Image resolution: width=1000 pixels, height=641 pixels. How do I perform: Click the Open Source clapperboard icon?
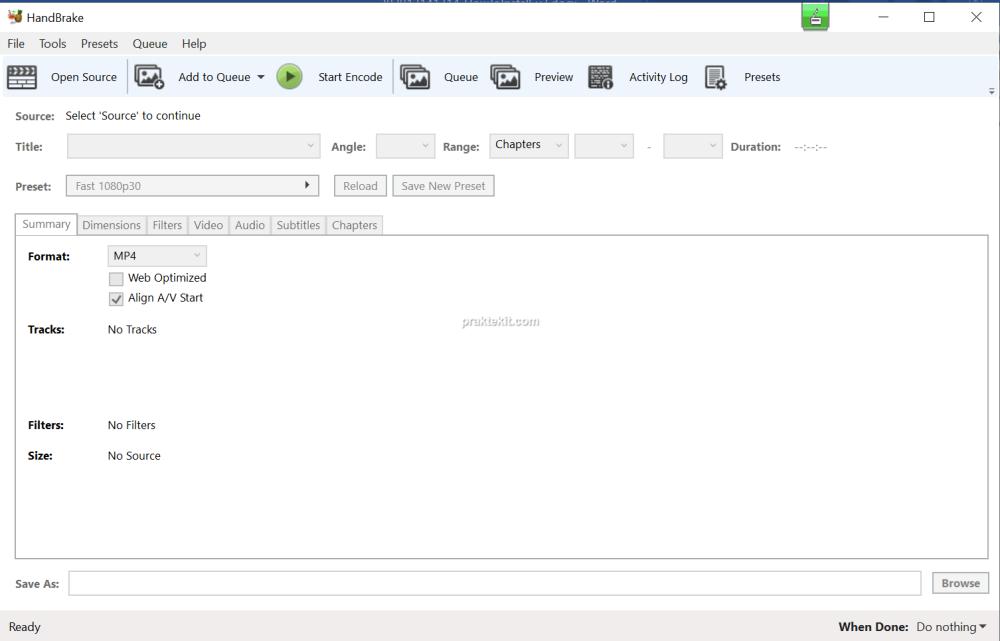coord(22,77)
